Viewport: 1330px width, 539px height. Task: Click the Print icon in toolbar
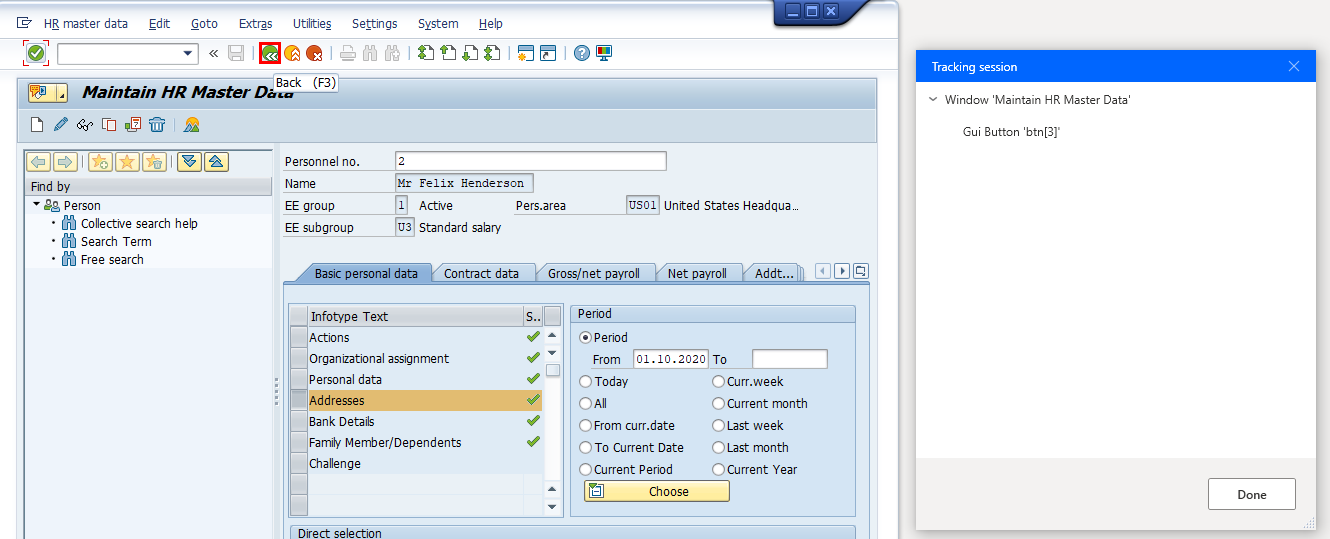pos(348,53)
